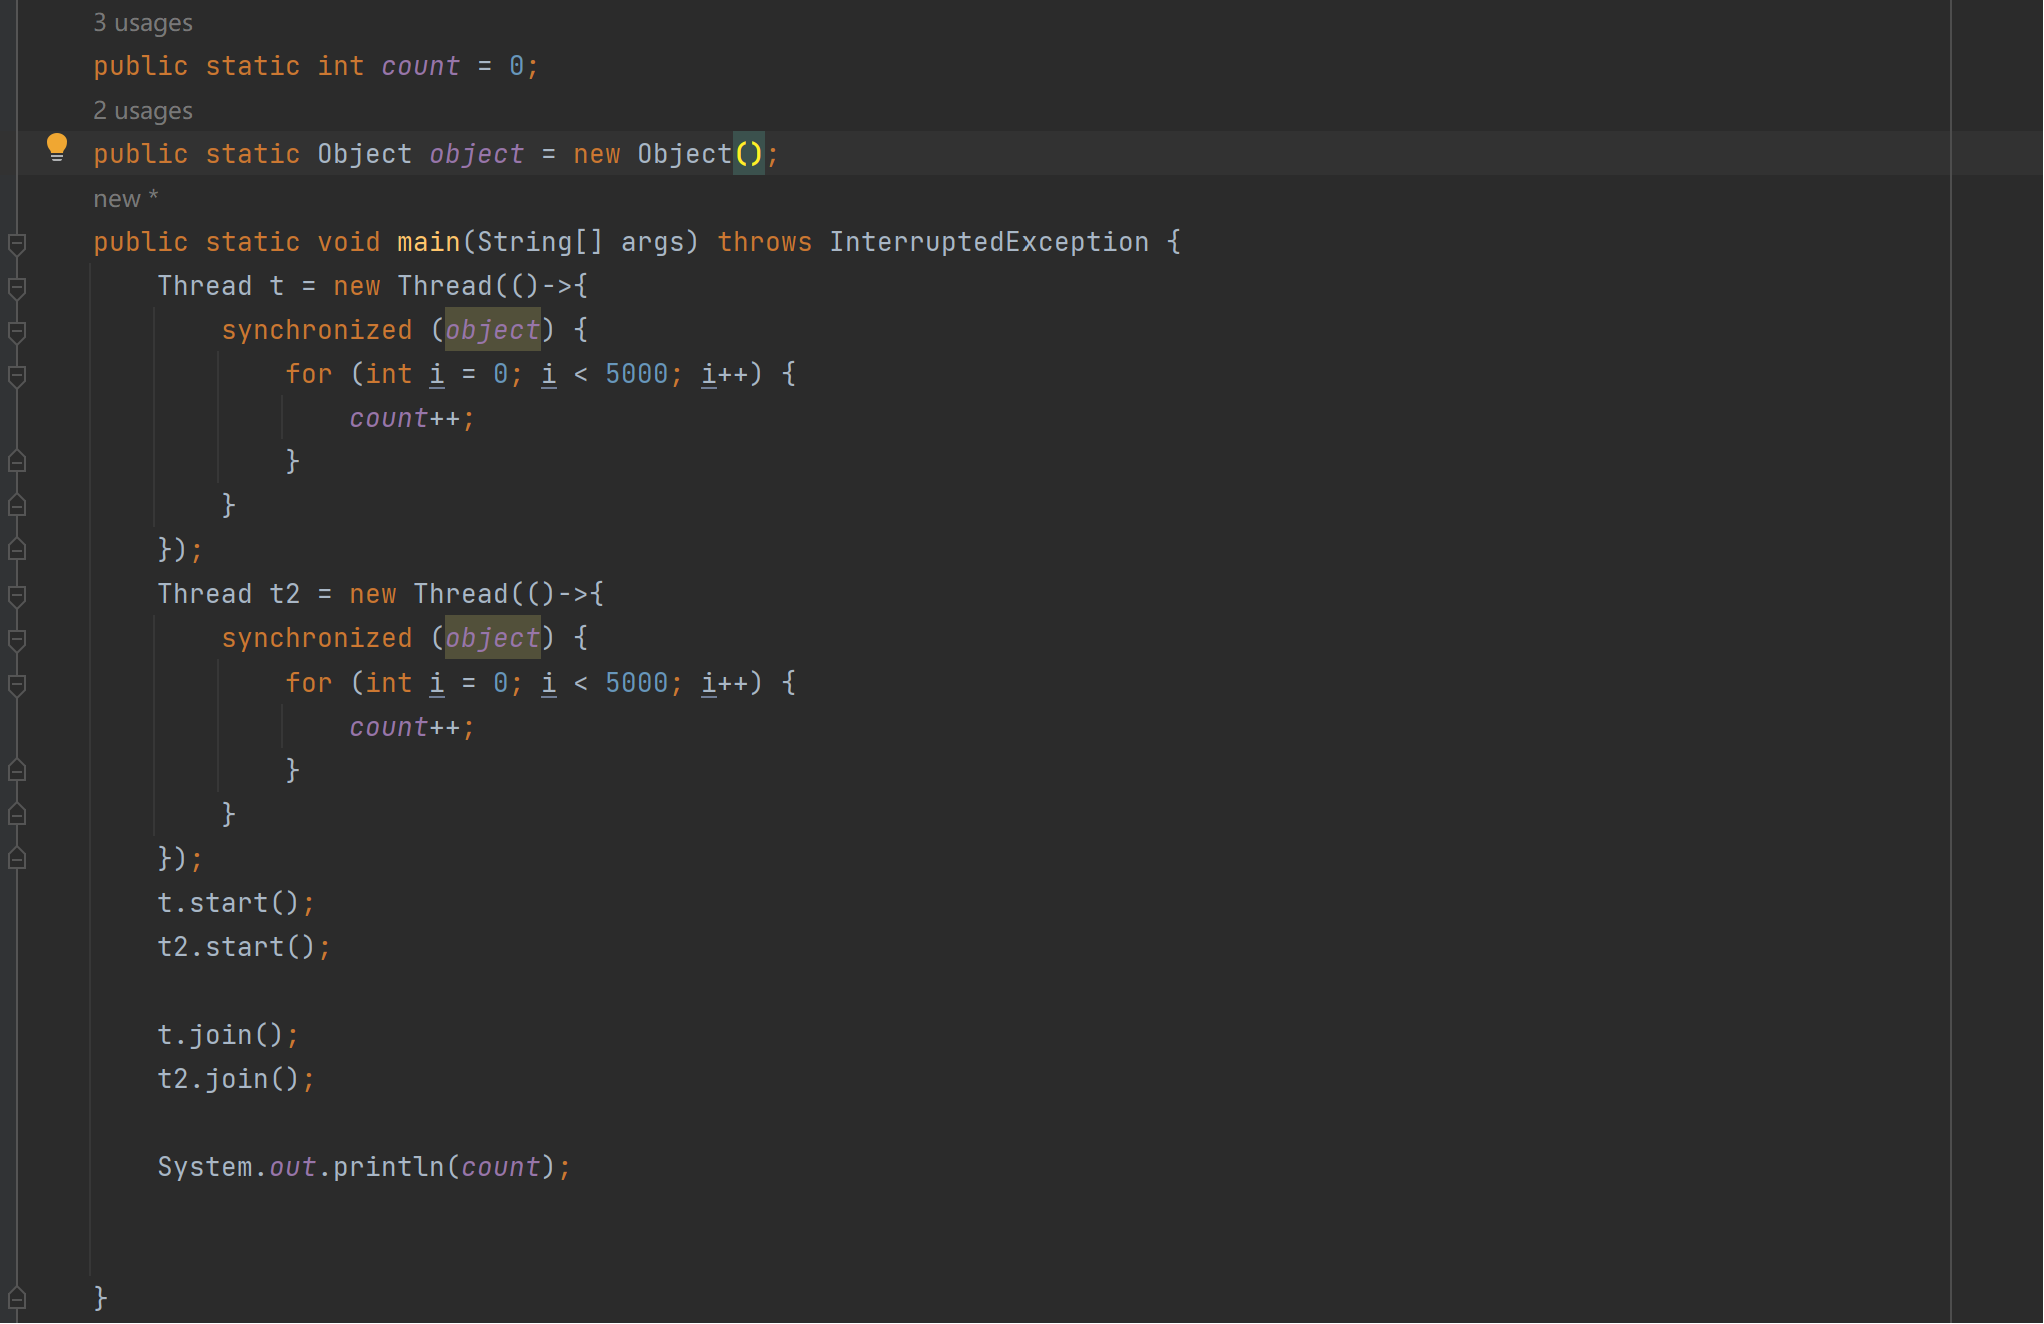Fold the second for loop

[x=17, y=684]
